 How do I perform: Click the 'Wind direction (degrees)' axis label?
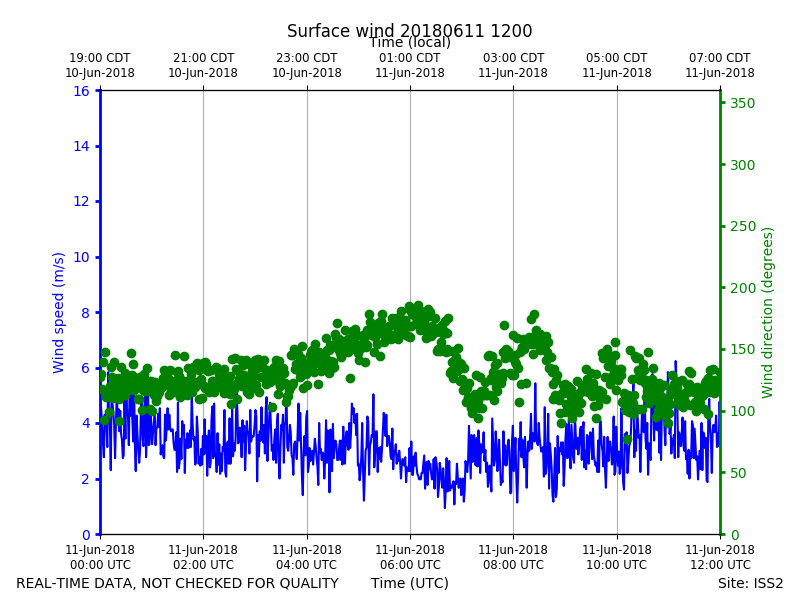click(767, 313)
